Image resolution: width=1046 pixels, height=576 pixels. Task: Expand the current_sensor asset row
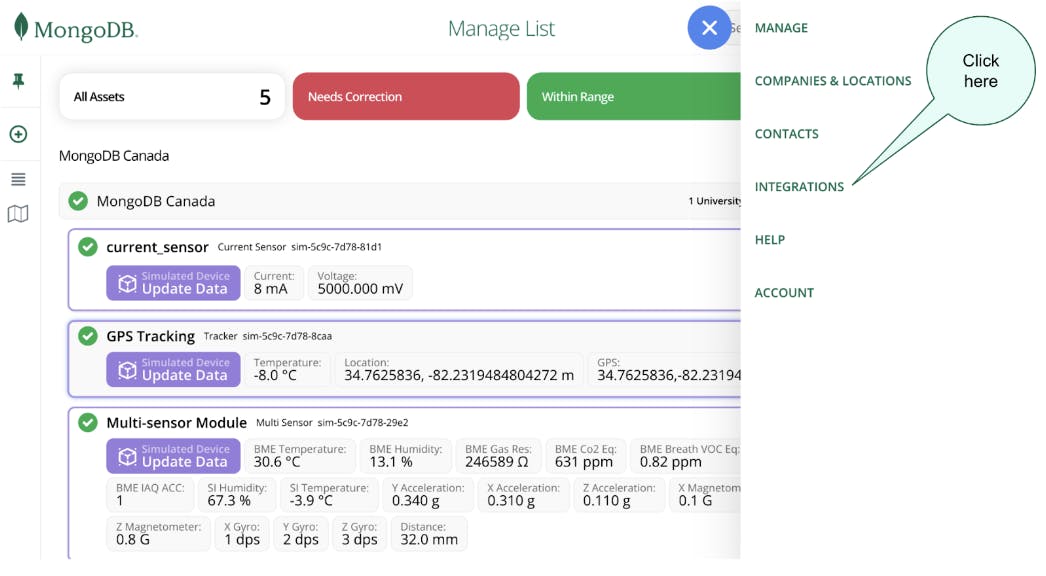tap(157, 247)
